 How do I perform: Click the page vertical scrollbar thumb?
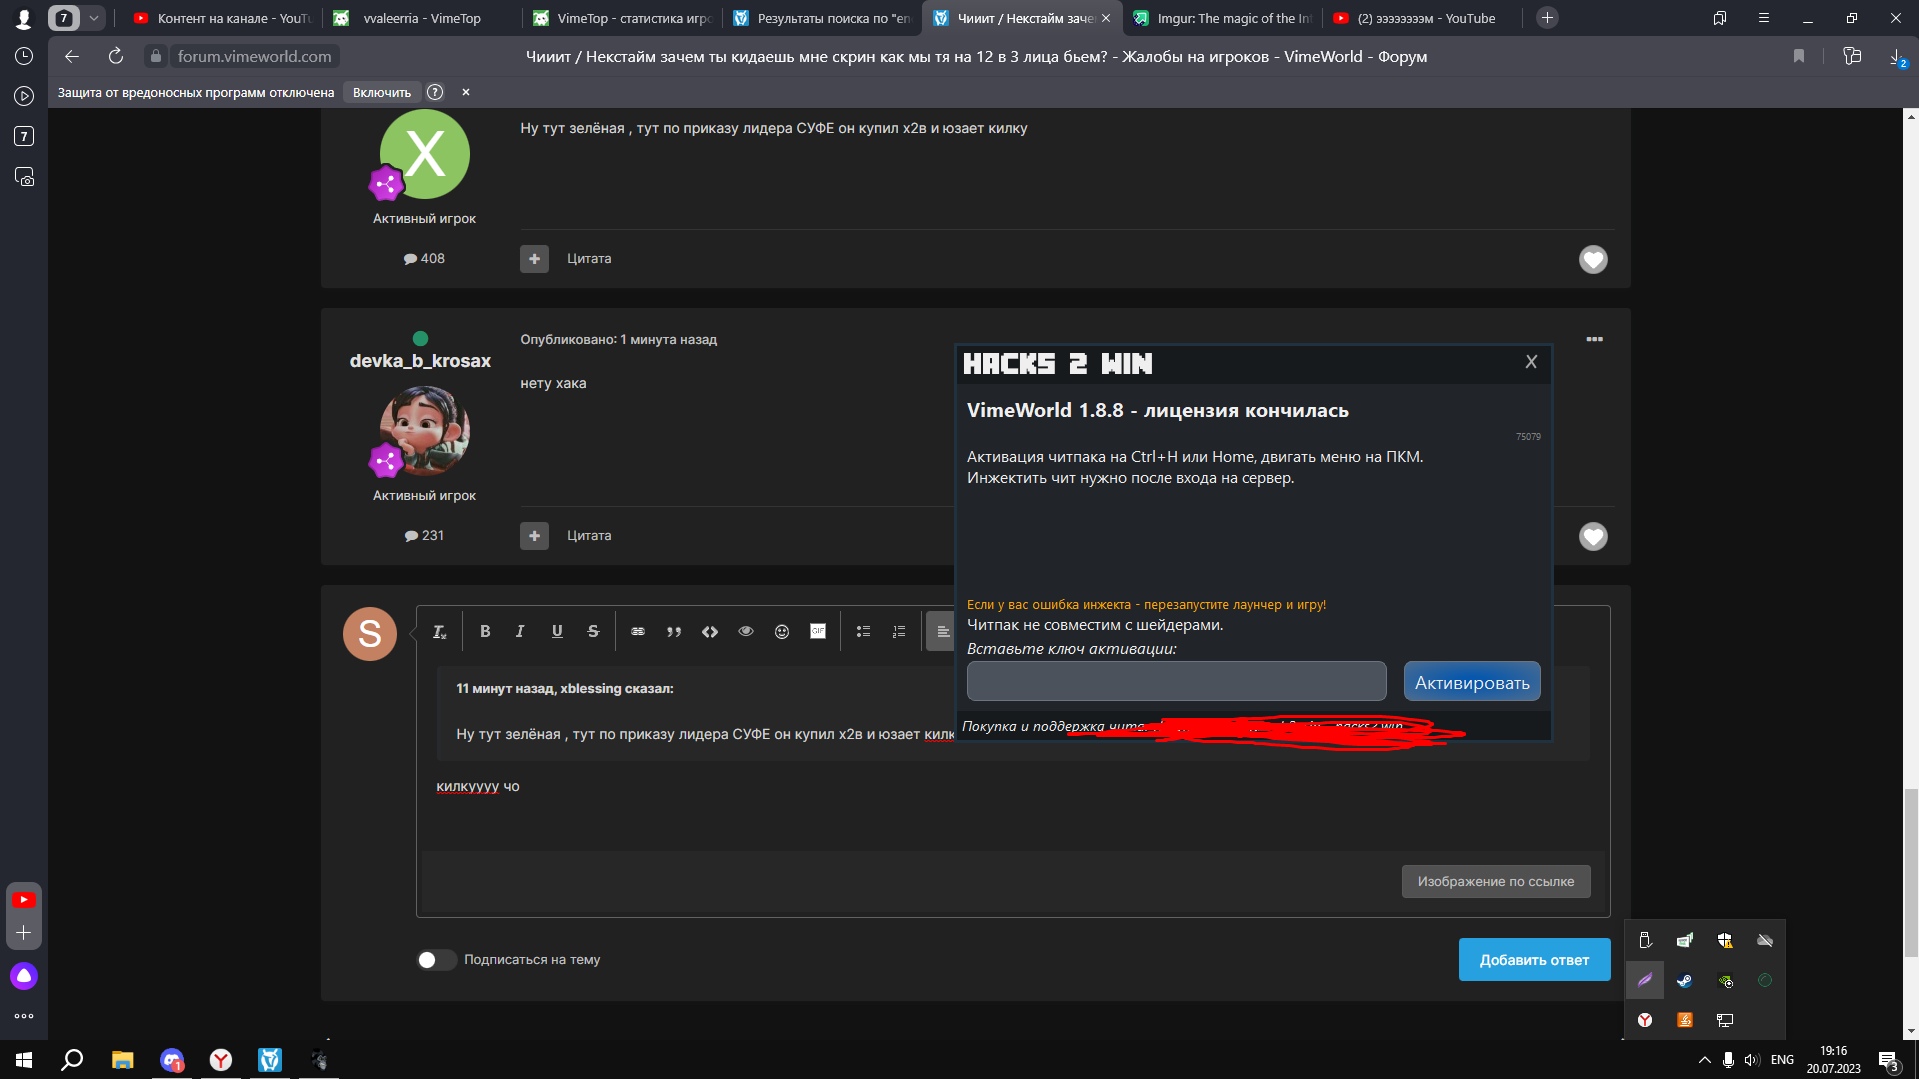point(1911,872)
